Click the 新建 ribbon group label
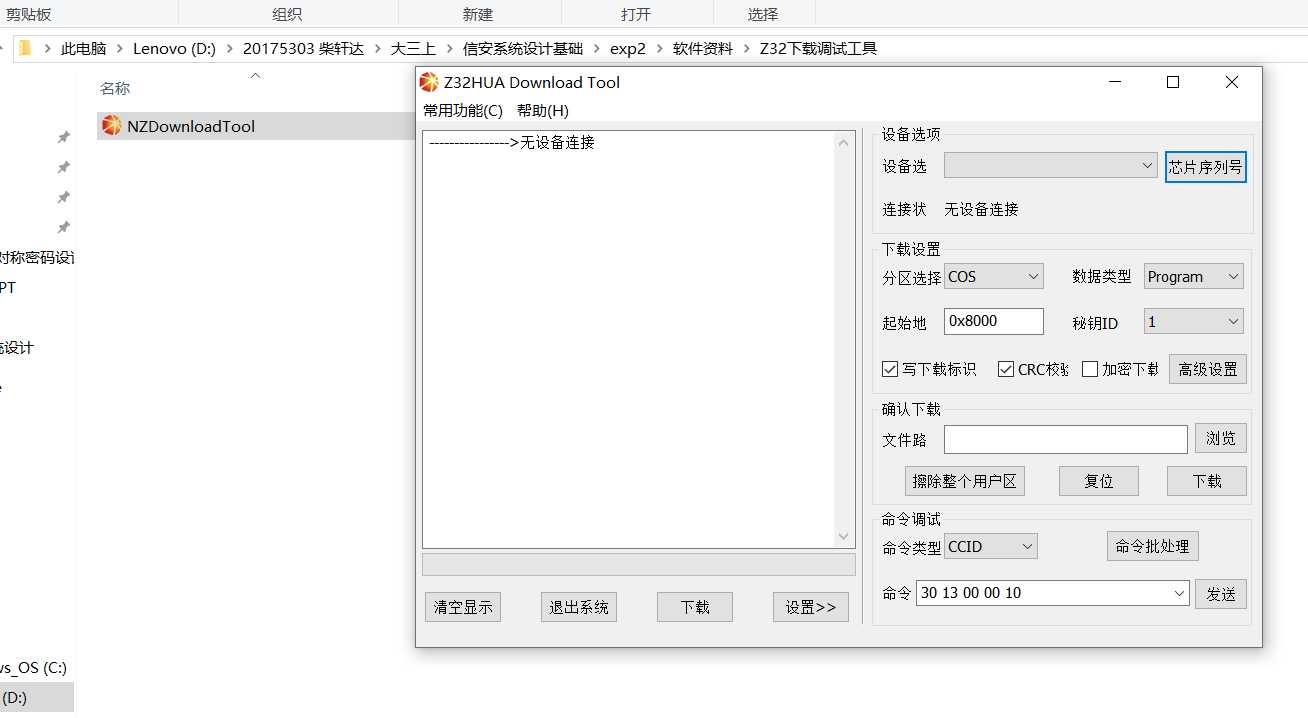 [x=478, y=14]
